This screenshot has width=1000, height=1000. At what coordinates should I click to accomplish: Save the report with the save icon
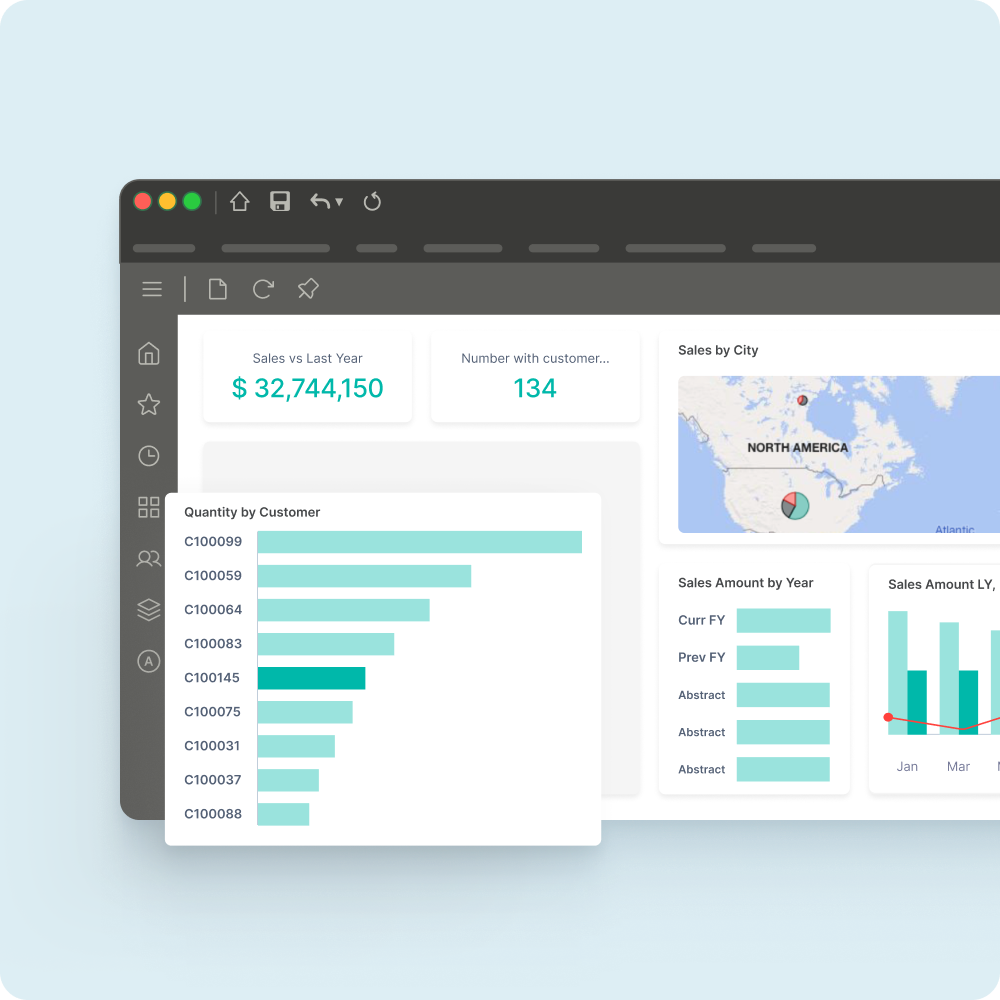279,201
